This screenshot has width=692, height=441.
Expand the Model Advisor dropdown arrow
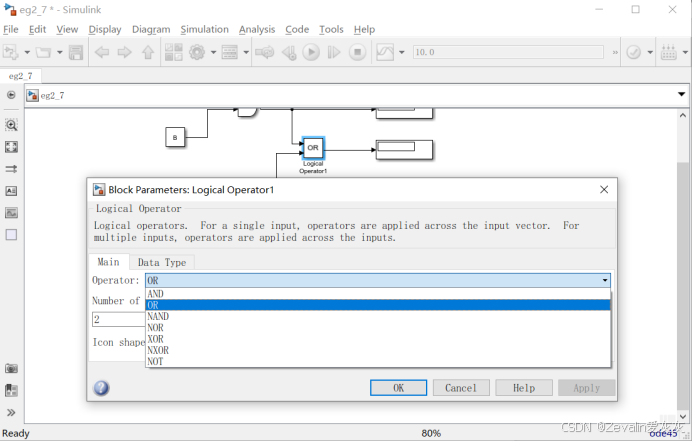pos(650,52)
